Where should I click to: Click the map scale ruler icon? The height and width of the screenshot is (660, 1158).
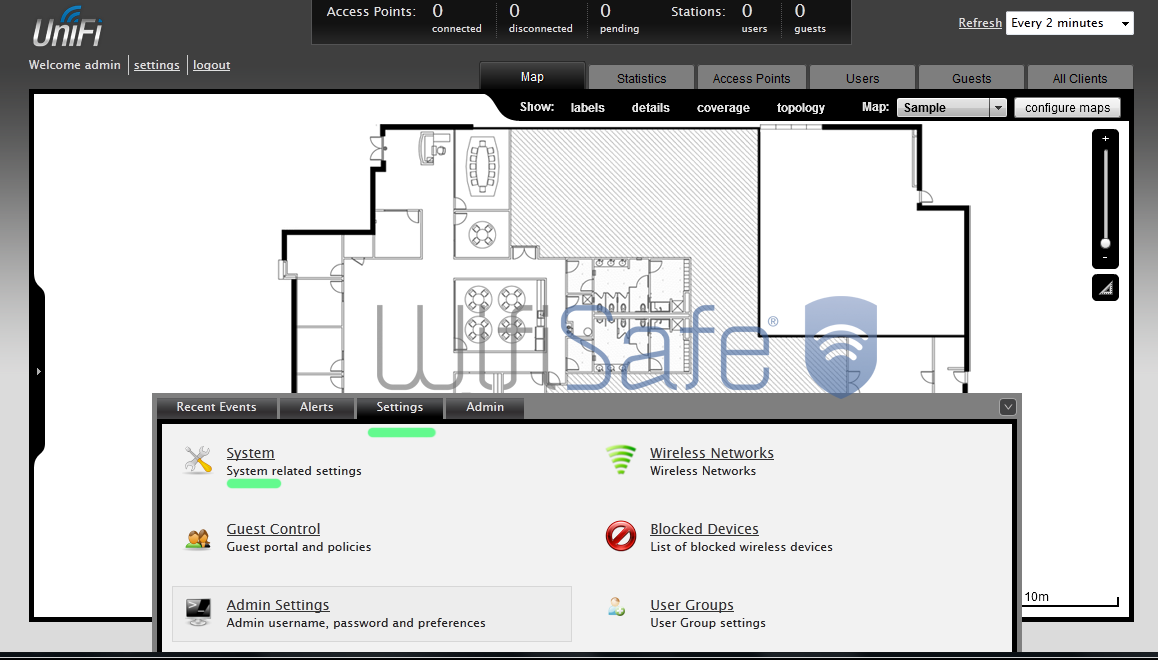(1105, 288)
